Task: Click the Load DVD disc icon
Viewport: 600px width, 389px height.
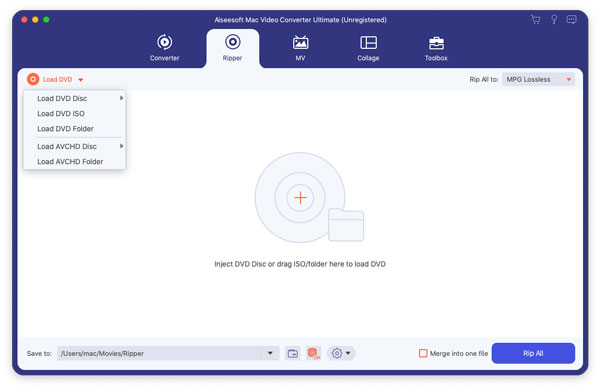Action: pyautogui.click(x=33, y=79)
